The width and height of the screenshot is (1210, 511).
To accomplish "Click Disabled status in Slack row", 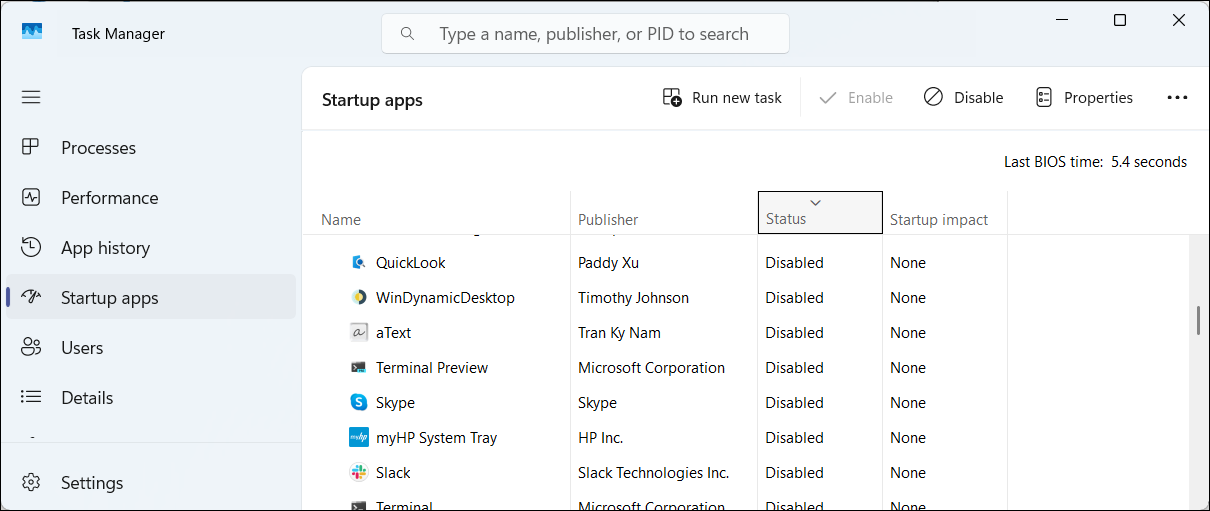I will click(794, 473).
